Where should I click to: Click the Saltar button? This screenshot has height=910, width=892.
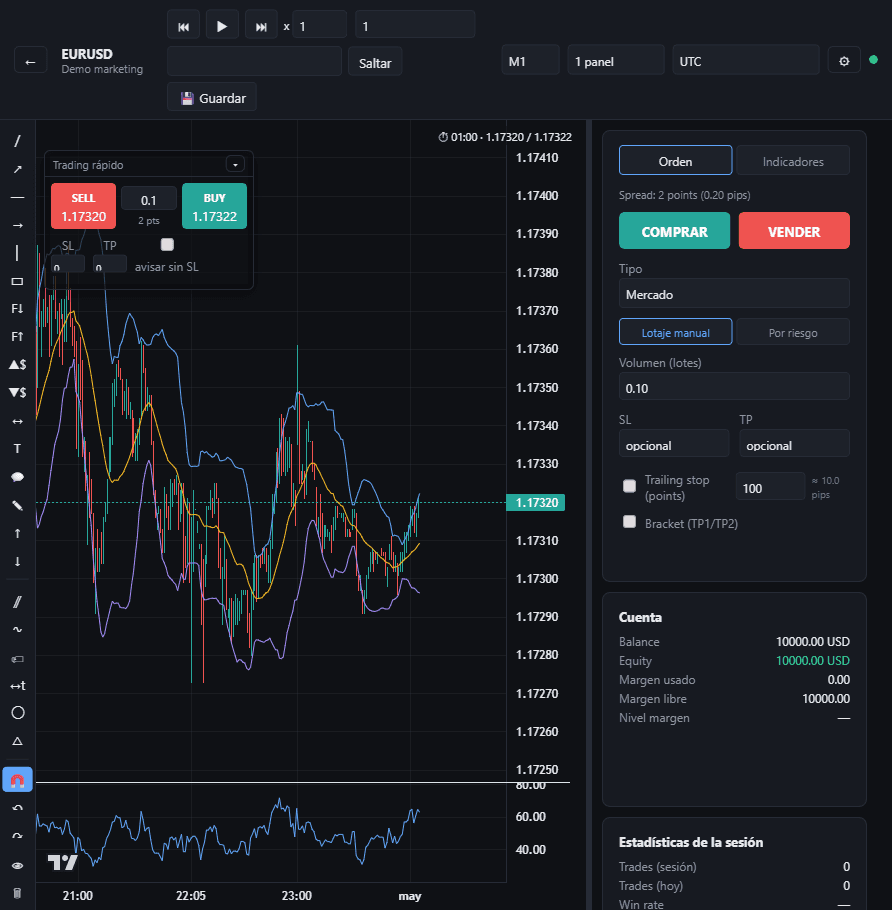click(375, 62)
